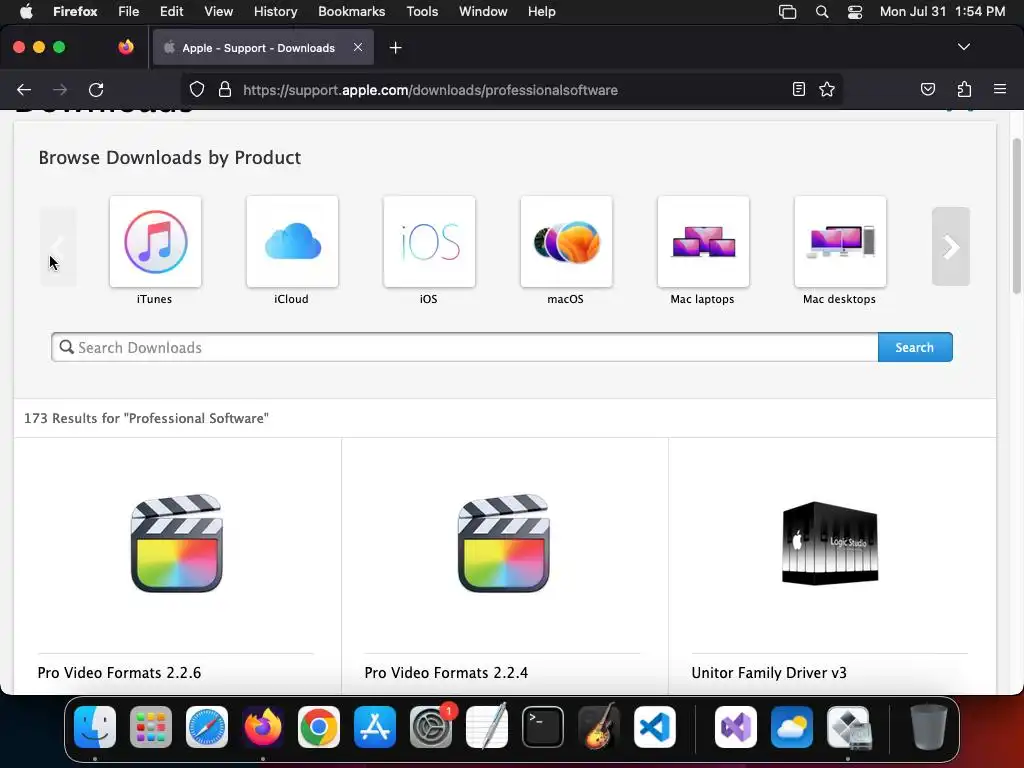Viewport: 1024px width, 768px height.
Task: Open Finder from the Dock
Action: pyautogui.click(x=95, y=727)
